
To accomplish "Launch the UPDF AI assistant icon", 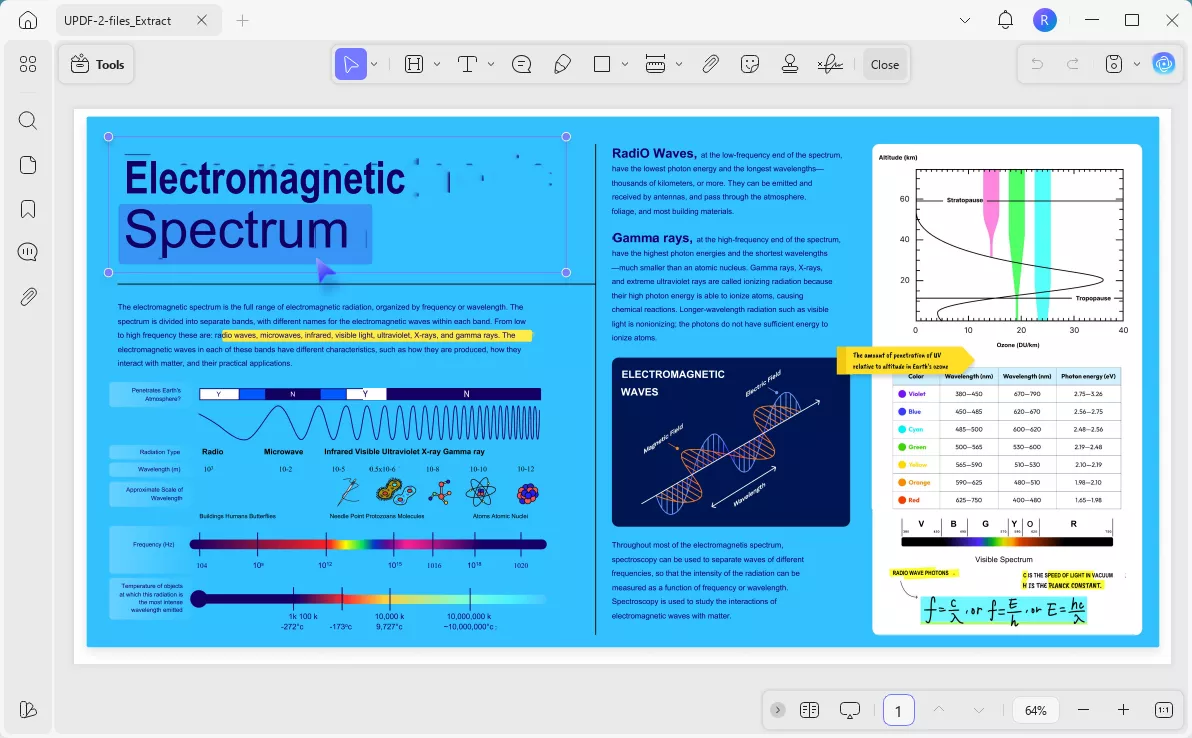I will [x=1163, y=64].
